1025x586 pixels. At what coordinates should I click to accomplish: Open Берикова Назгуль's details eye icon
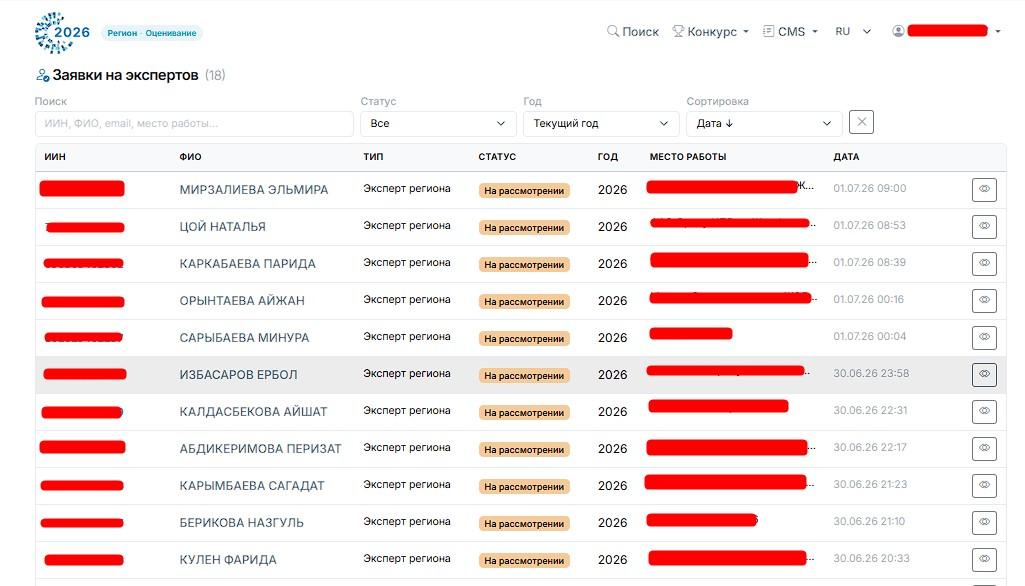pyautogui.click(x=984, y=523)
